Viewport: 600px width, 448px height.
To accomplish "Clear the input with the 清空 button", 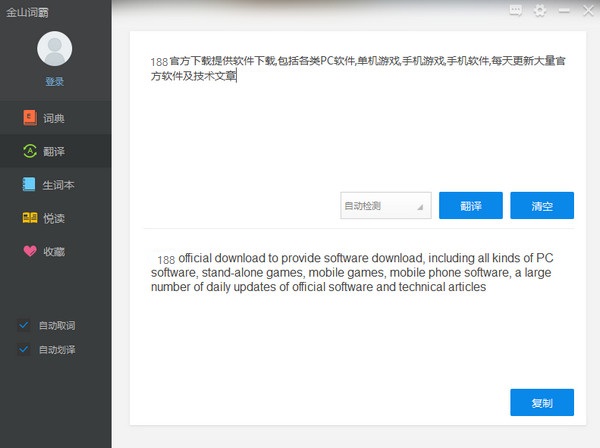I will pos(541,206).
